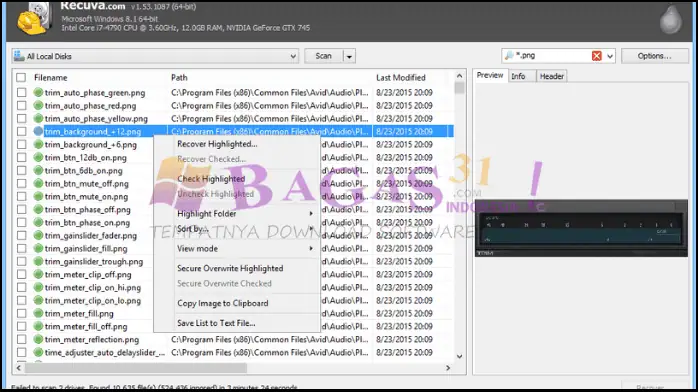Click the scroll-right arrow below file list
Screen dimensions: 698x392
tap(448, 368)
